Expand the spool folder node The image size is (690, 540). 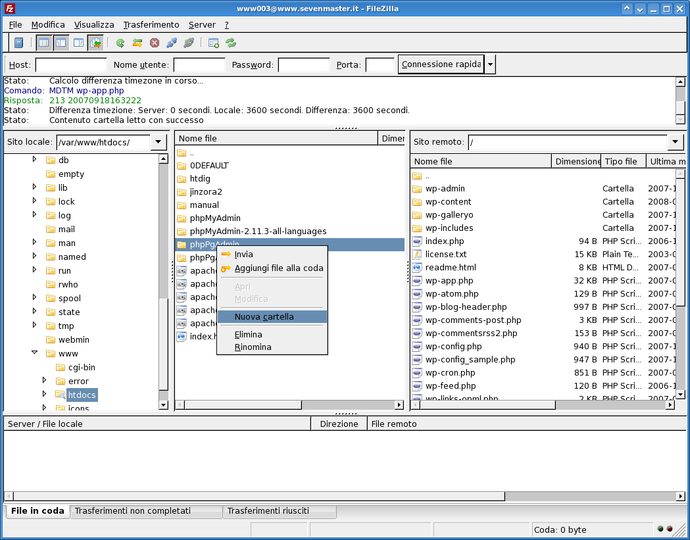point(34,297)
